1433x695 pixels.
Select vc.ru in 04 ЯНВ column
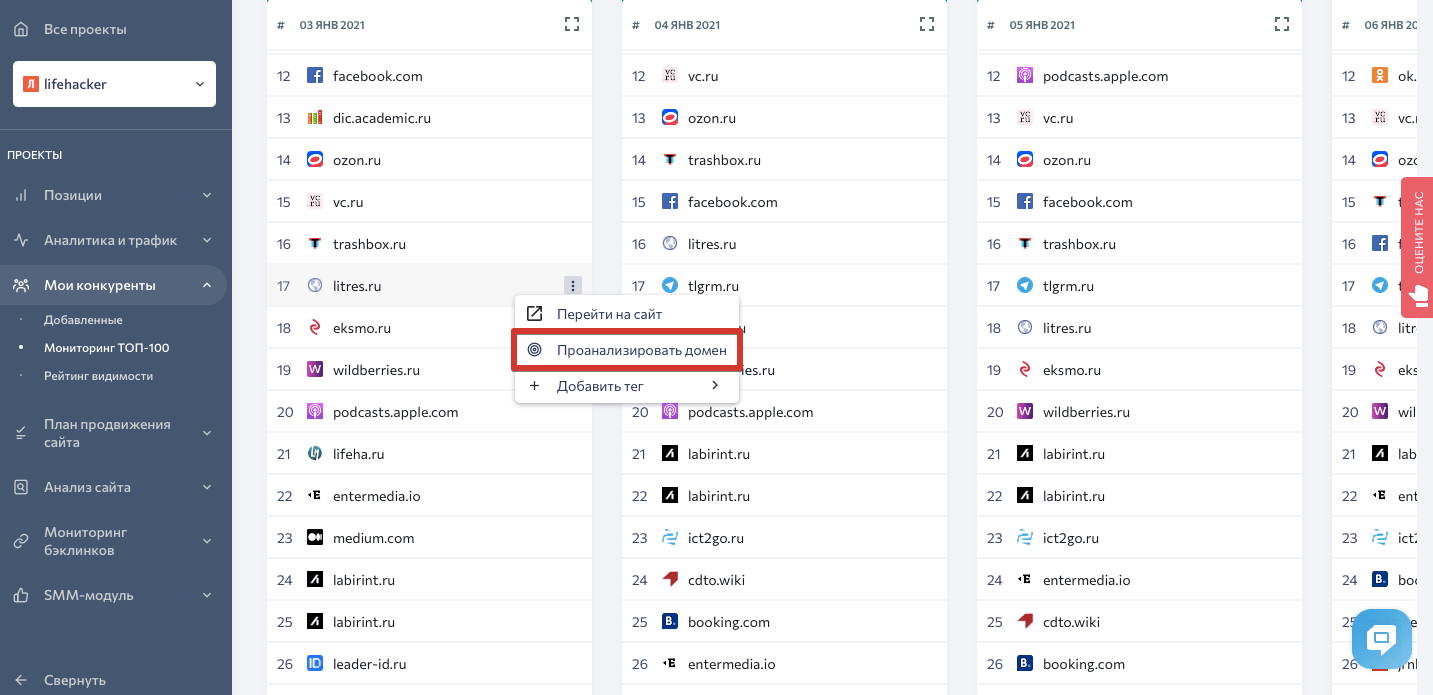point(703,76)
